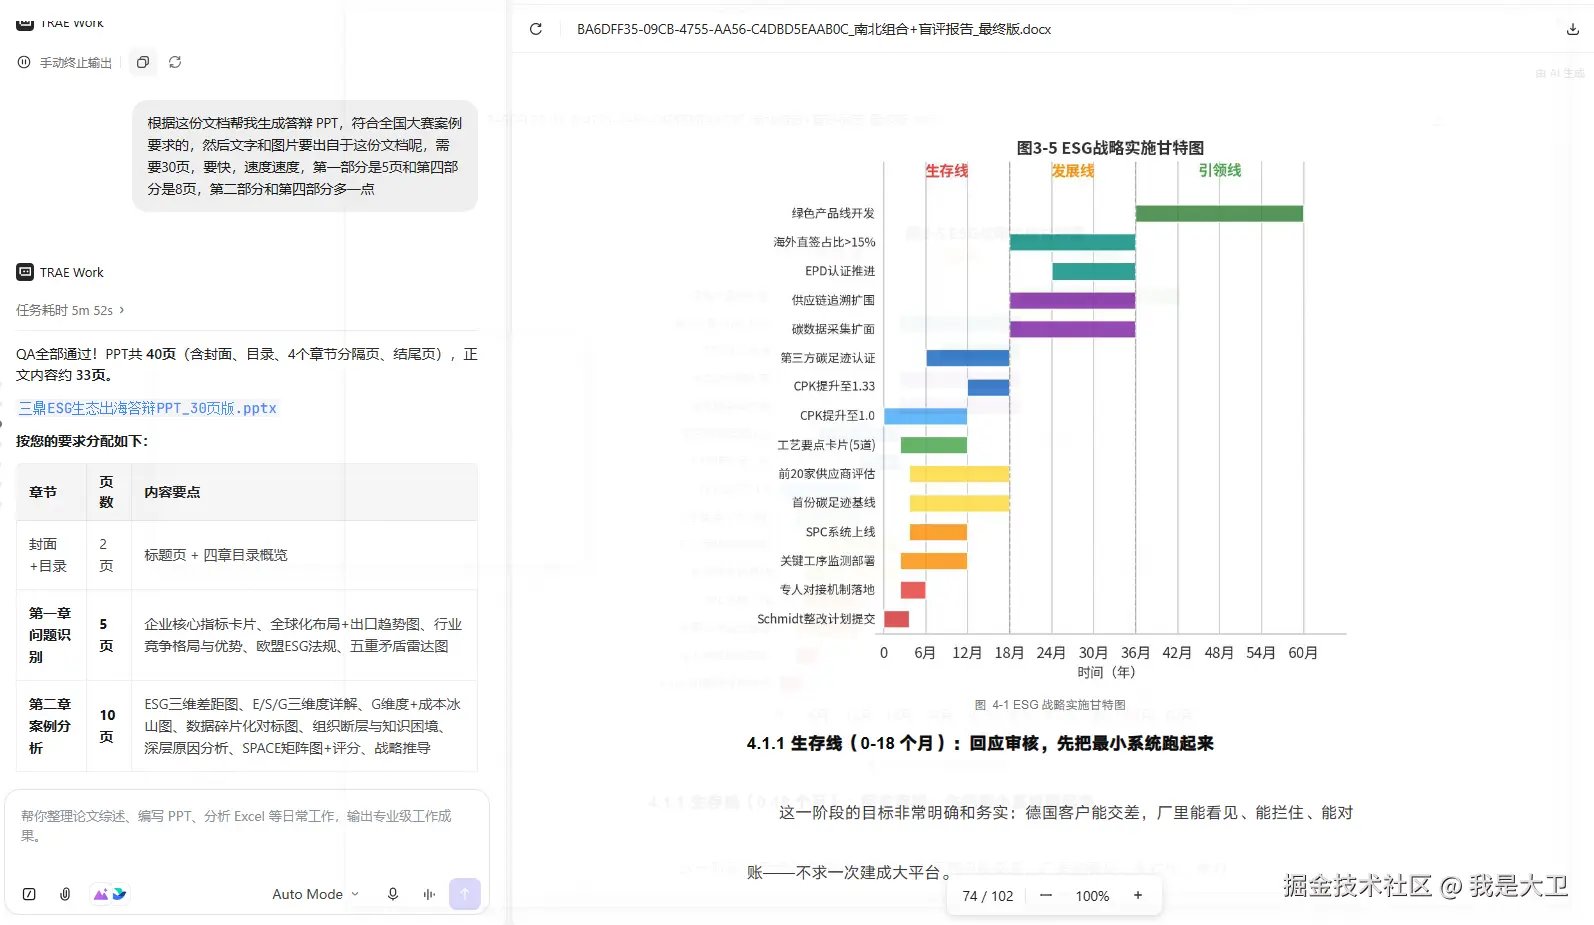
Task: Start voice input with microphone icon
Action: (x=393, y=894)
